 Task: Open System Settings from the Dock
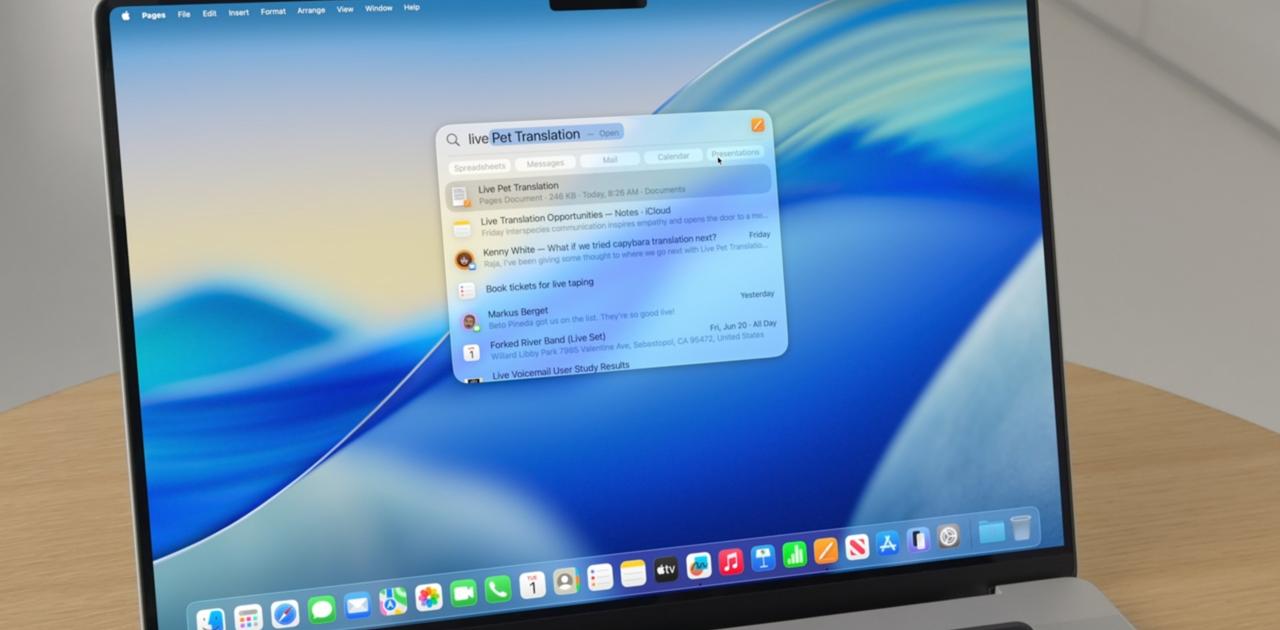tap(949, 536)
